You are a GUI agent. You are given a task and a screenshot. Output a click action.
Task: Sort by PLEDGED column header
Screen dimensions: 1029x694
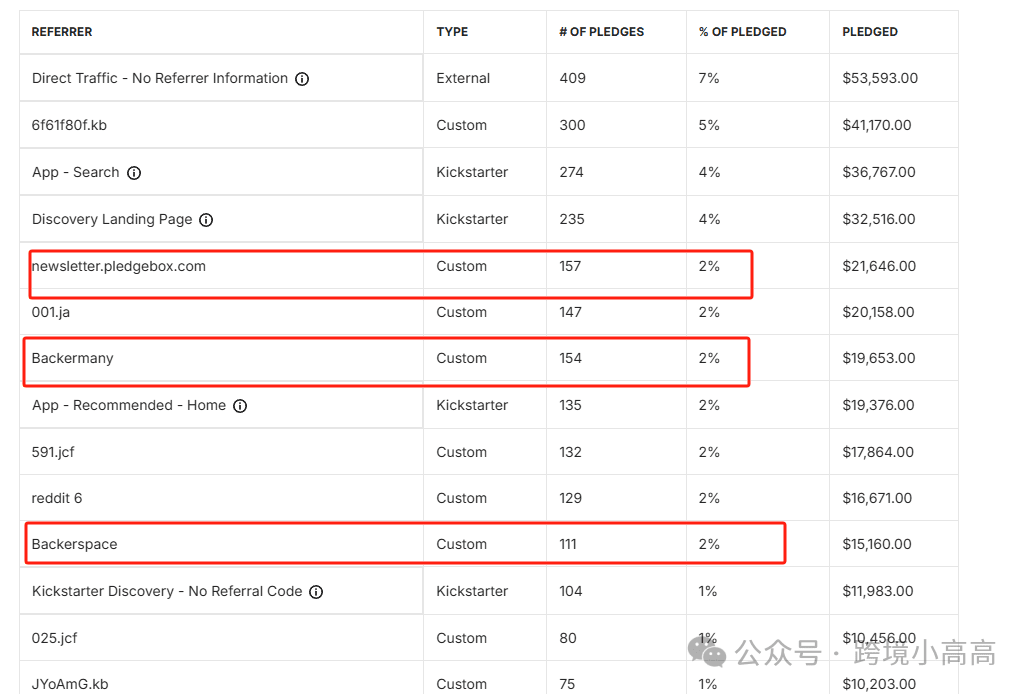click(870, 32)
